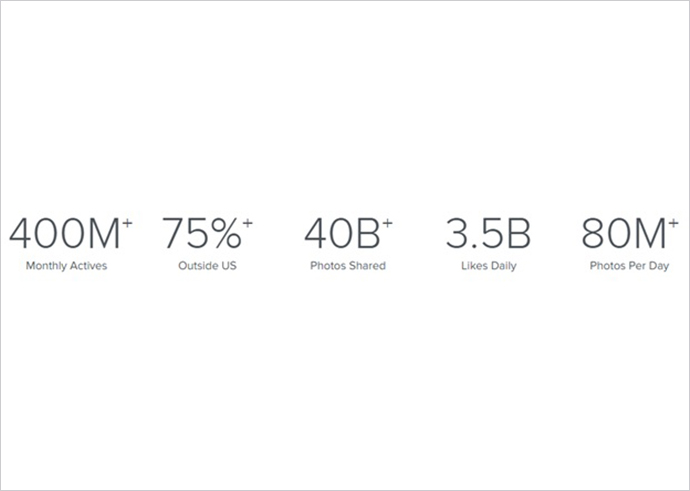Viewport: 690px width, 491px height.
Task: Select the Photos Shared label
Action: tap(347, 266)
